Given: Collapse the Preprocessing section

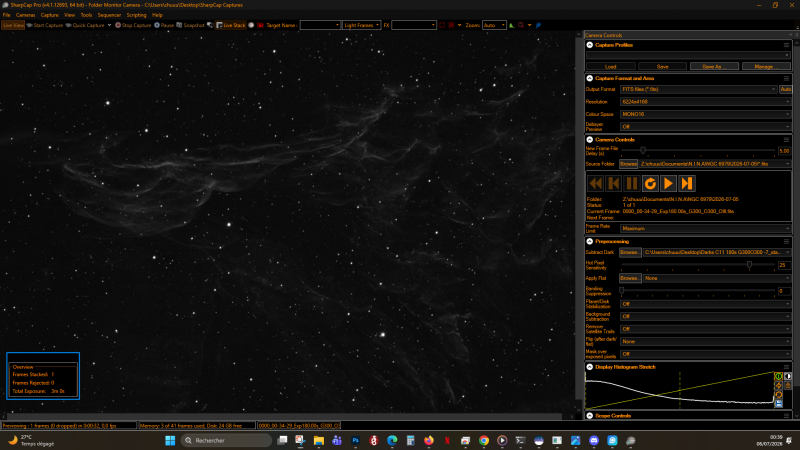Looking at the screenshot, I should [x=590, y=241].
